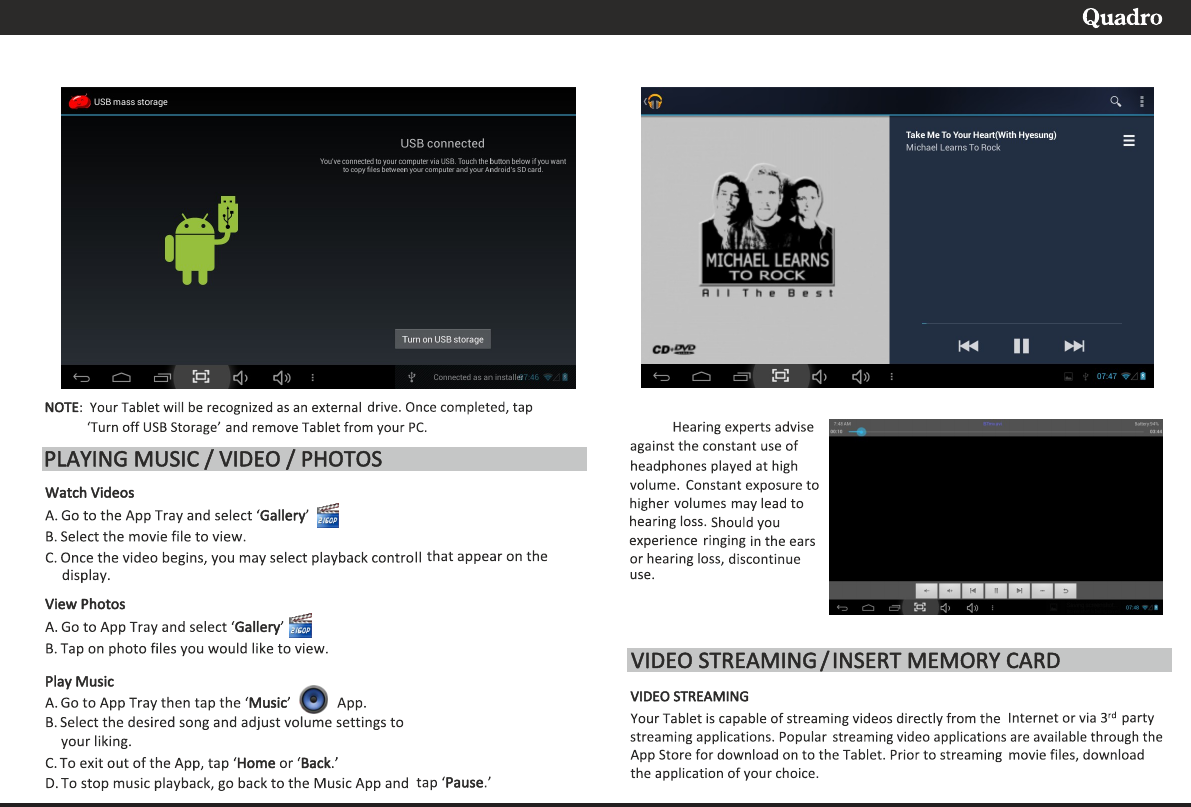Tap screenshot capture icon in music player bar
This screenshot has height=807, width=1191.
[780, 375]
